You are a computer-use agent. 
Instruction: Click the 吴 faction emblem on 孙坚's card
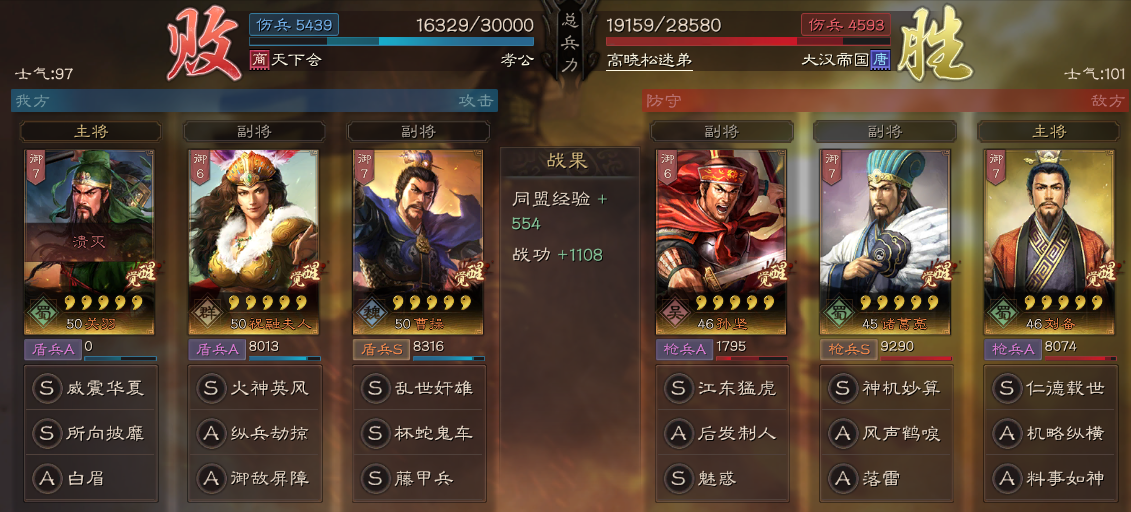pyautogui.click(x=672, y=315)
